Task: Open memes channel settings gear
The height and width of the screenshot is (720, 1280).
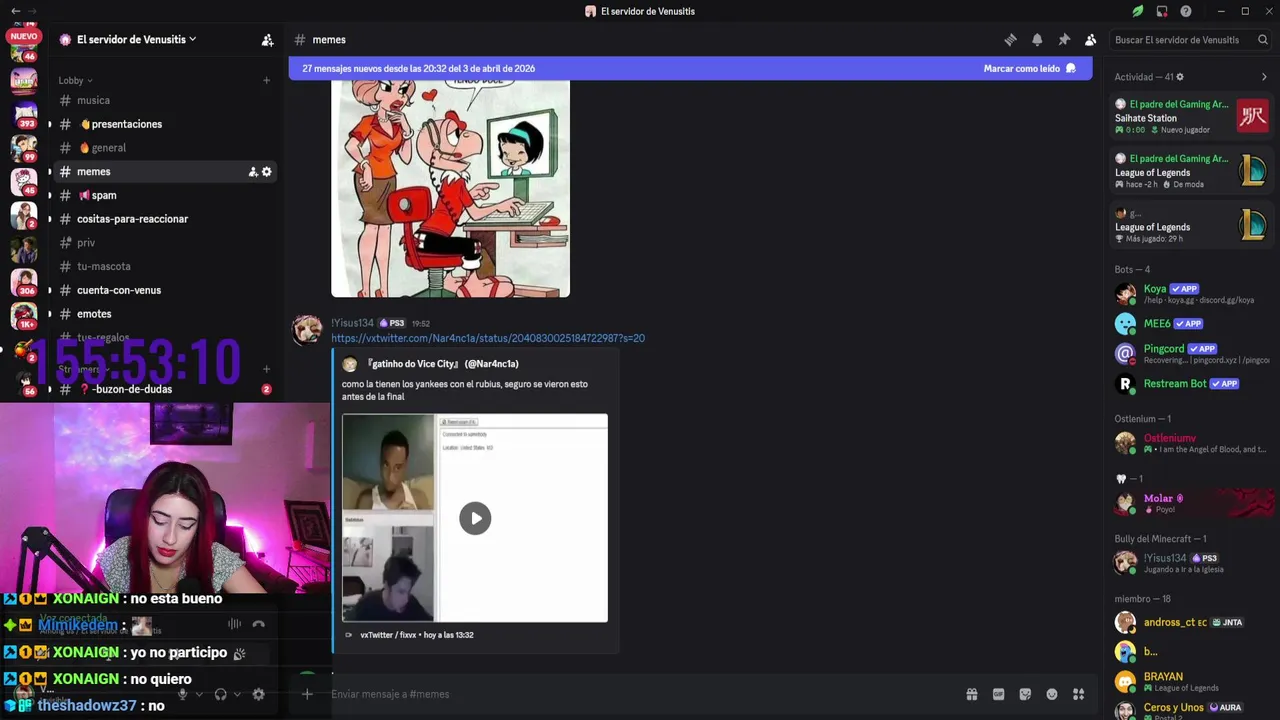Action: pyautogui.click(x=267, y=172)
